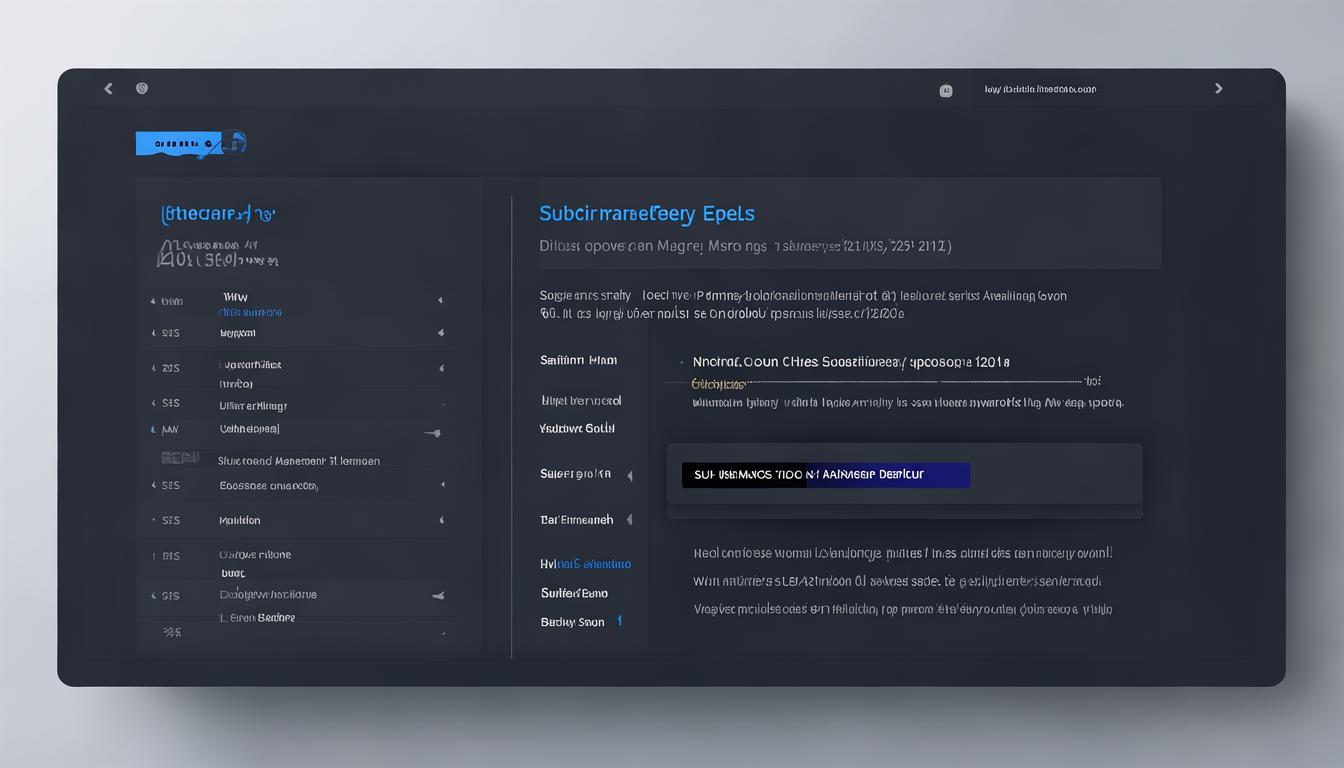Click the small square icon left of the top search field
The image size is (1344, 768).
pyautogui.click(x=946, y=90)
